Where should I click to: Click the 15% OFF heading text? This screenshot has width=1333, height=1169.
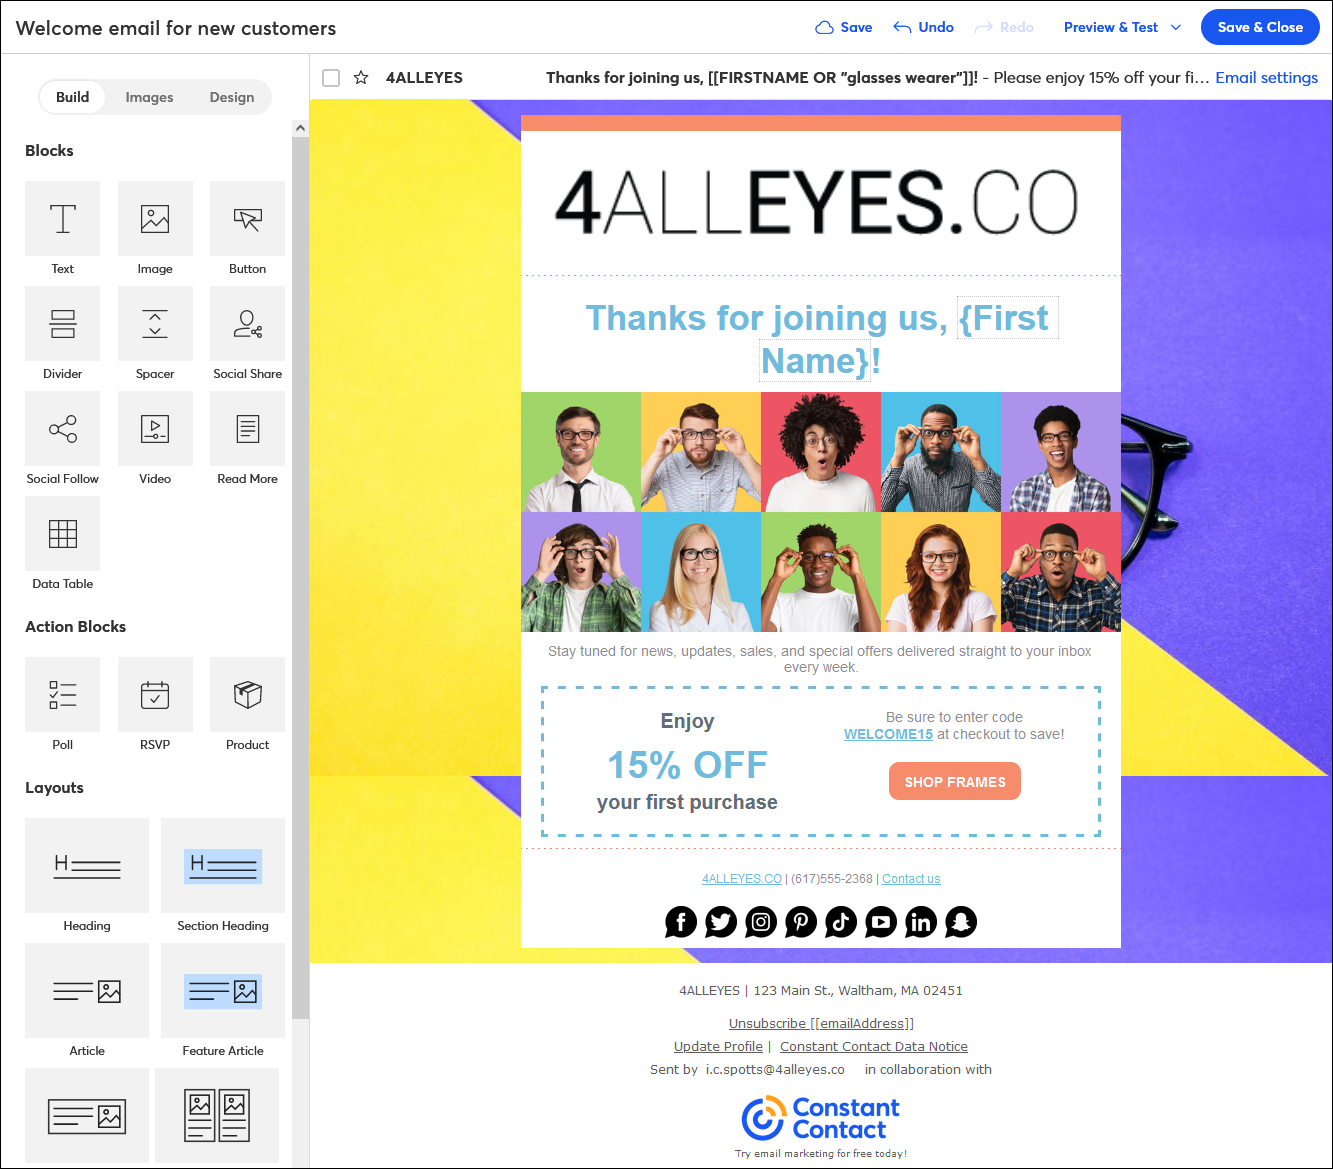[687, 765]
